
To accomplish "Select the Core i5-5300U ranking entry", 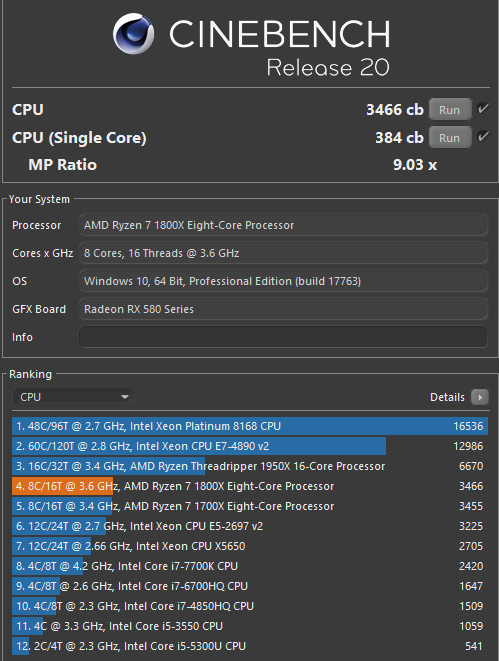I will click(250, 646).
